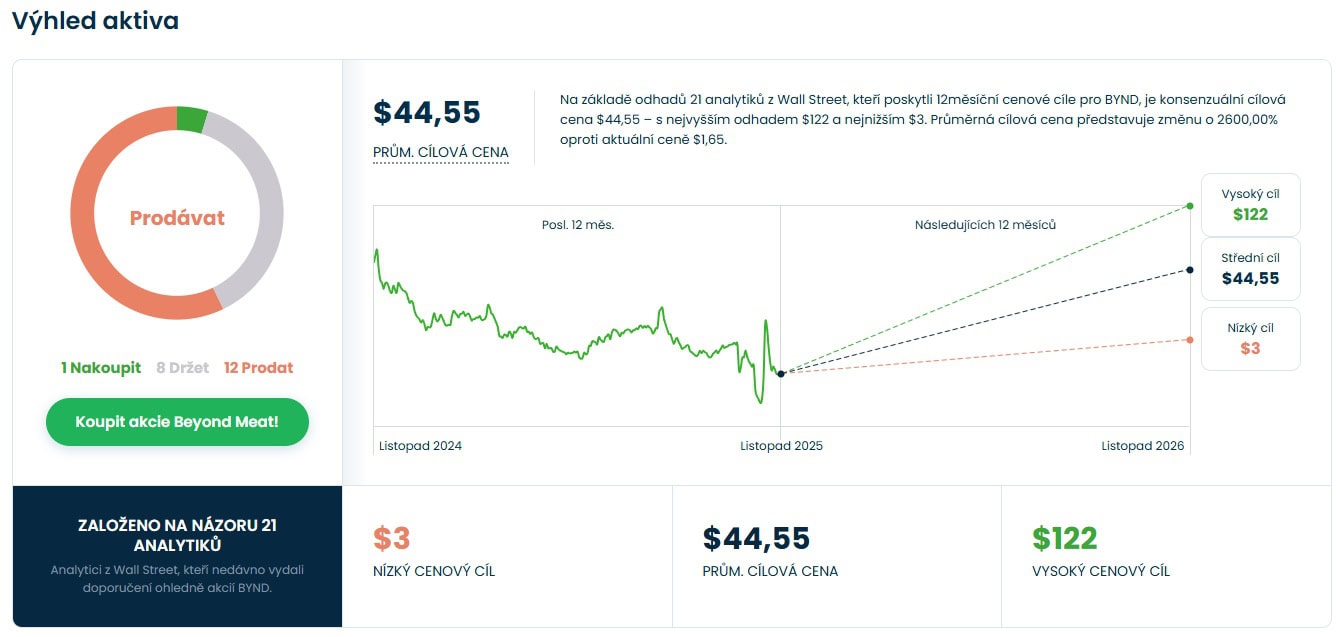The image size is (1336, 637).
Task: Click the 8 Držet legend label
Action: [x=182, y=368]
